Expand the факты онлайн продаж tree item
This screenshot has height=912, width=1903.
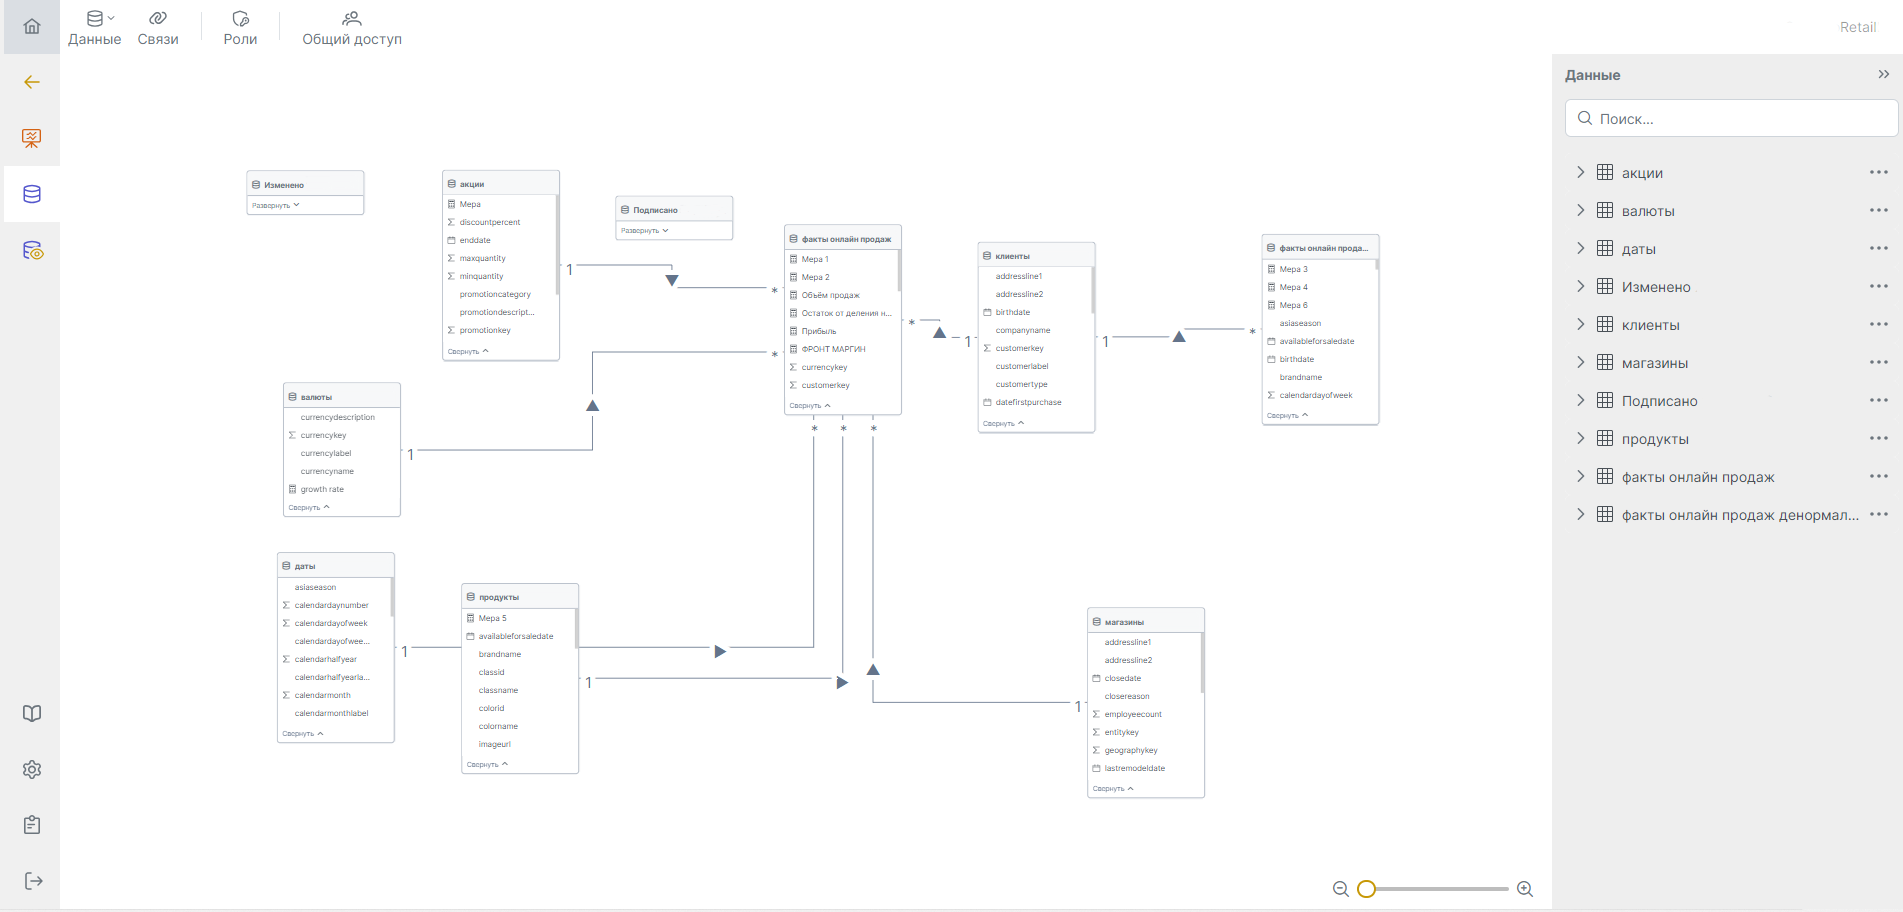pos(1580,476)
